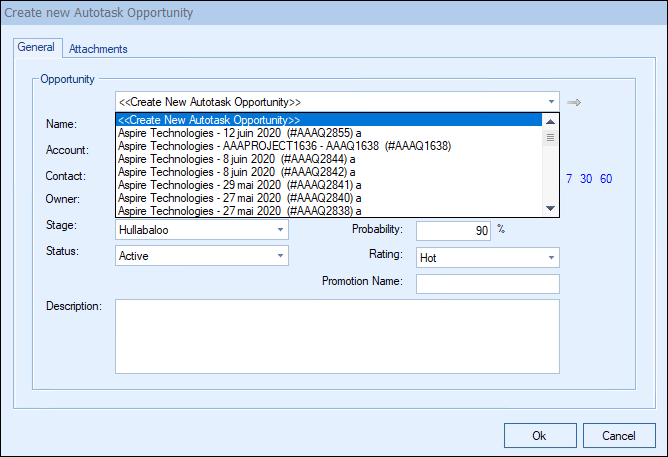668x457 pixels.
Task: Pick Aspire Technologies 8 juin 2020 #AAAQ2844
Action: click(x=329, y=159)
